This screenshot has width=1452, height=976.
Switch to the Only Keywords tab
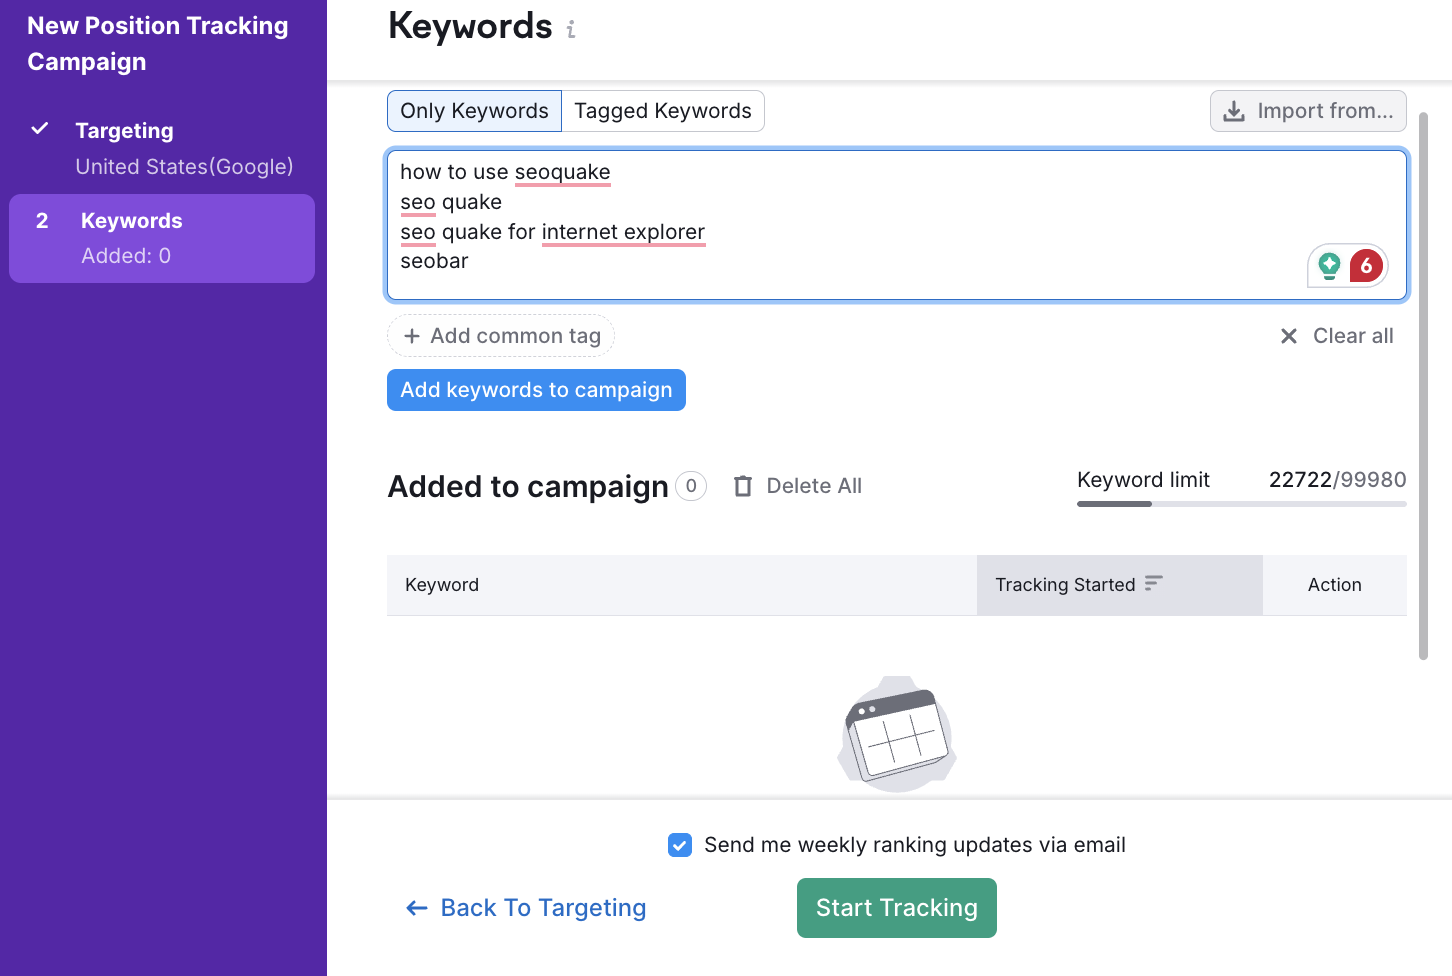click(474, 111)
